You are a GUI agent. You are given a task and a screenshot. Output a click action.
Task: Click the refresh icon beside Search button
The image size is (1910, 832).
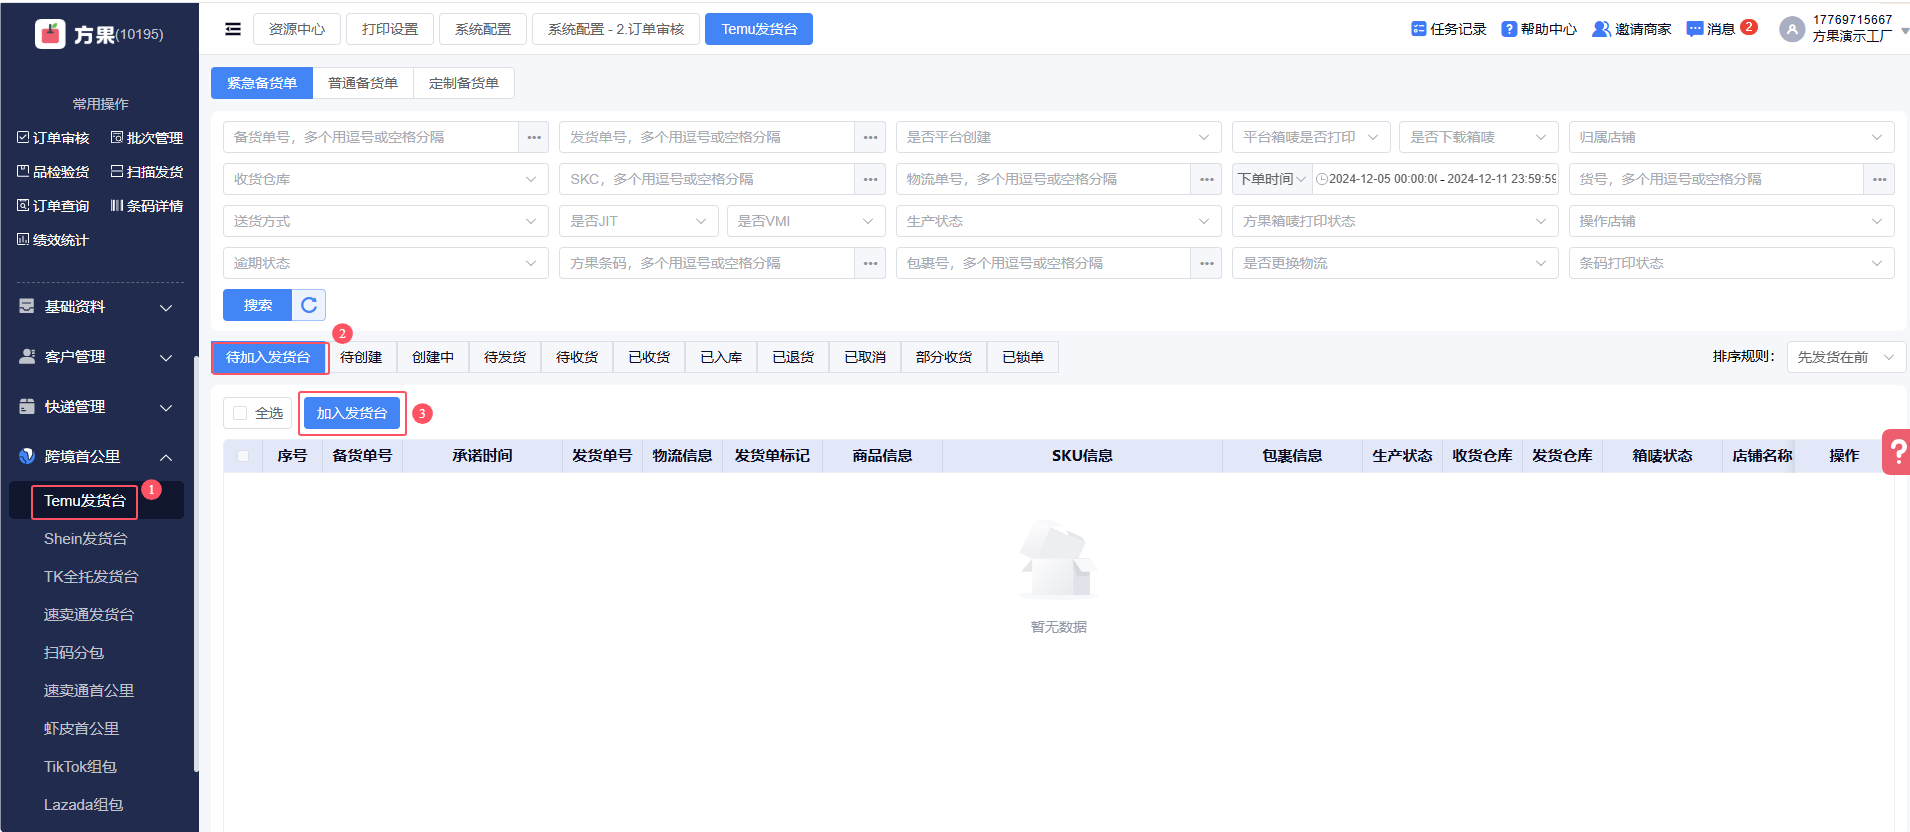[x=309, y=305]
